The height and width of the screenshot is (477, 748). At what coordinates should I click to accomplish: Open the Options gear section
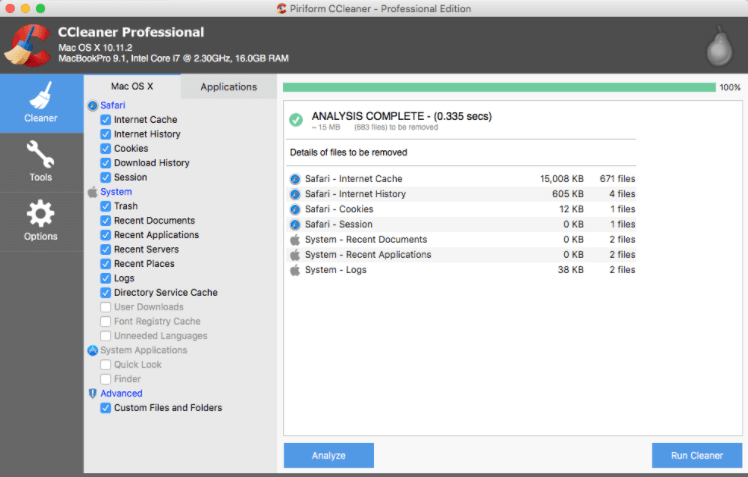(x=42, y=221)
